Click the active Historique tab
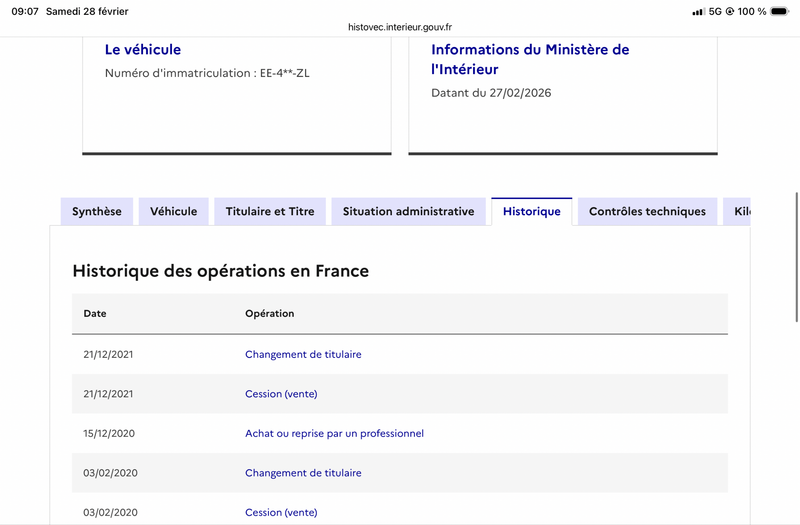Image resolution: width=800 pixels, height=525 pixels. point(531,211)
